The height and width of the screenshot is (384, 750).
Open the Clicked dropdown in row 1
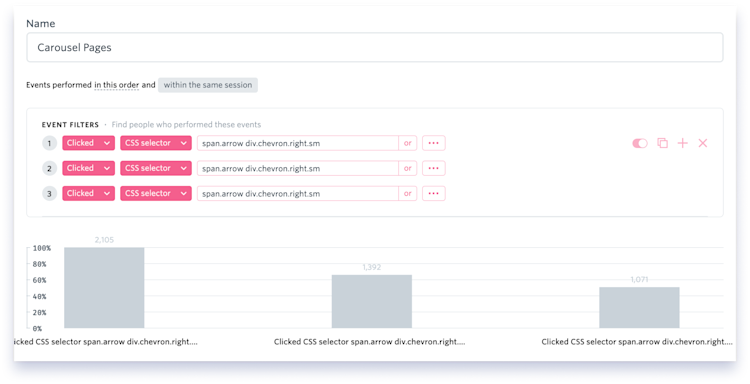pyautogui.click(x=88, y=143)
